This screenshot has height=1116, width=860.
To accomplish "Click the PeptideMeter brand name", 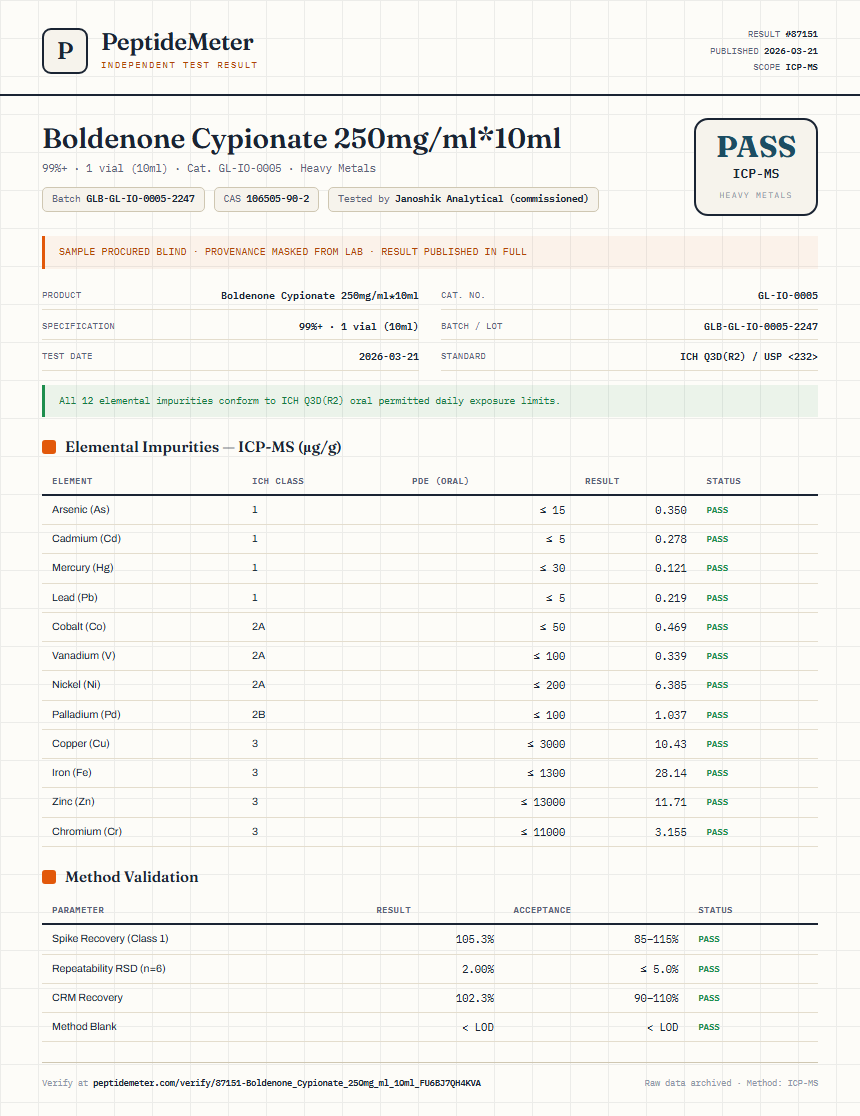I will pos(177,42).
